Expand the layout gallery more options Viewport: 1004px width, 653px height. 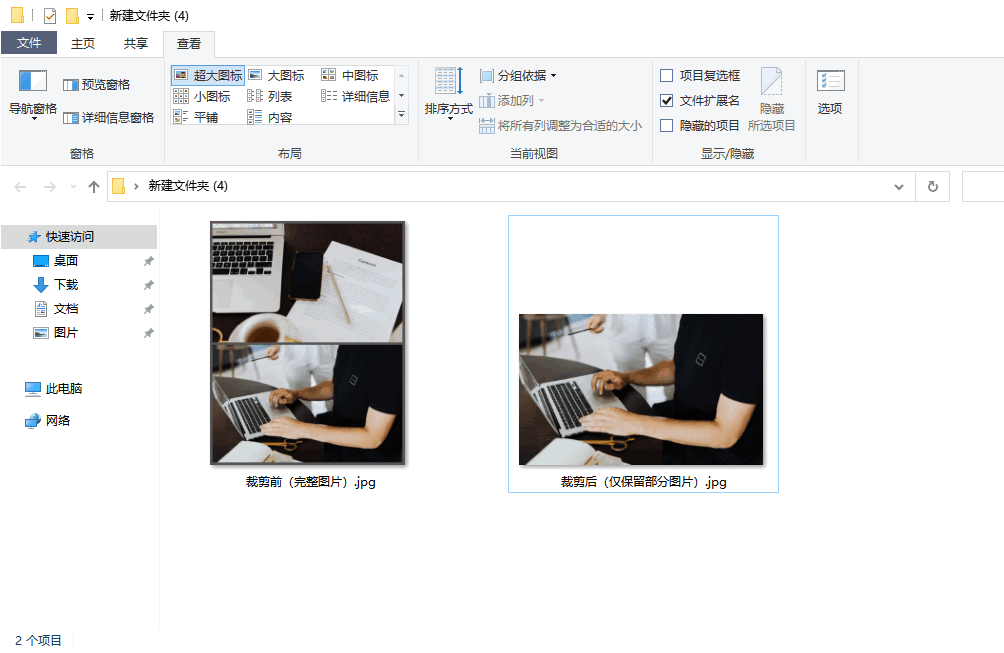pyautogui.click(x=401, y=115)
